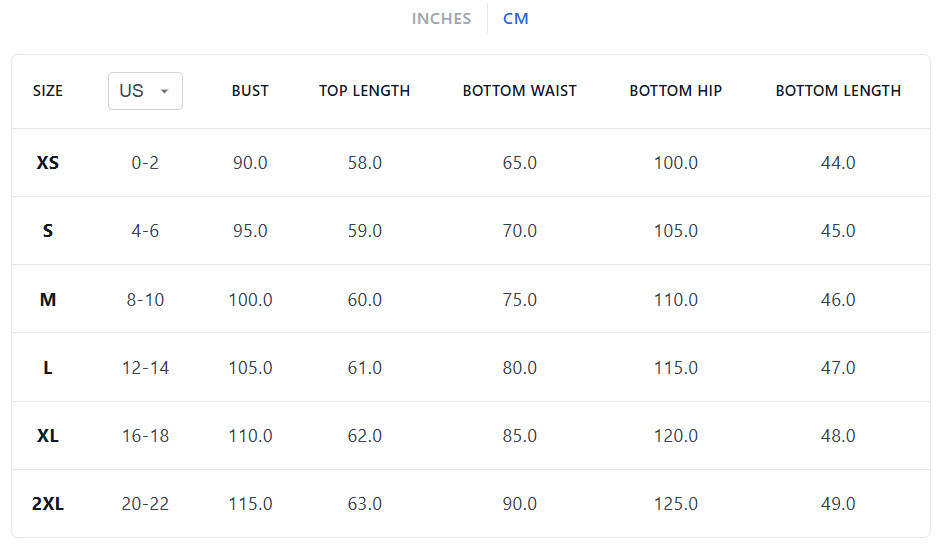Click the TOP LENGTH column header
The width and height of the screenshot is (941, 545).
click(364, 91)
